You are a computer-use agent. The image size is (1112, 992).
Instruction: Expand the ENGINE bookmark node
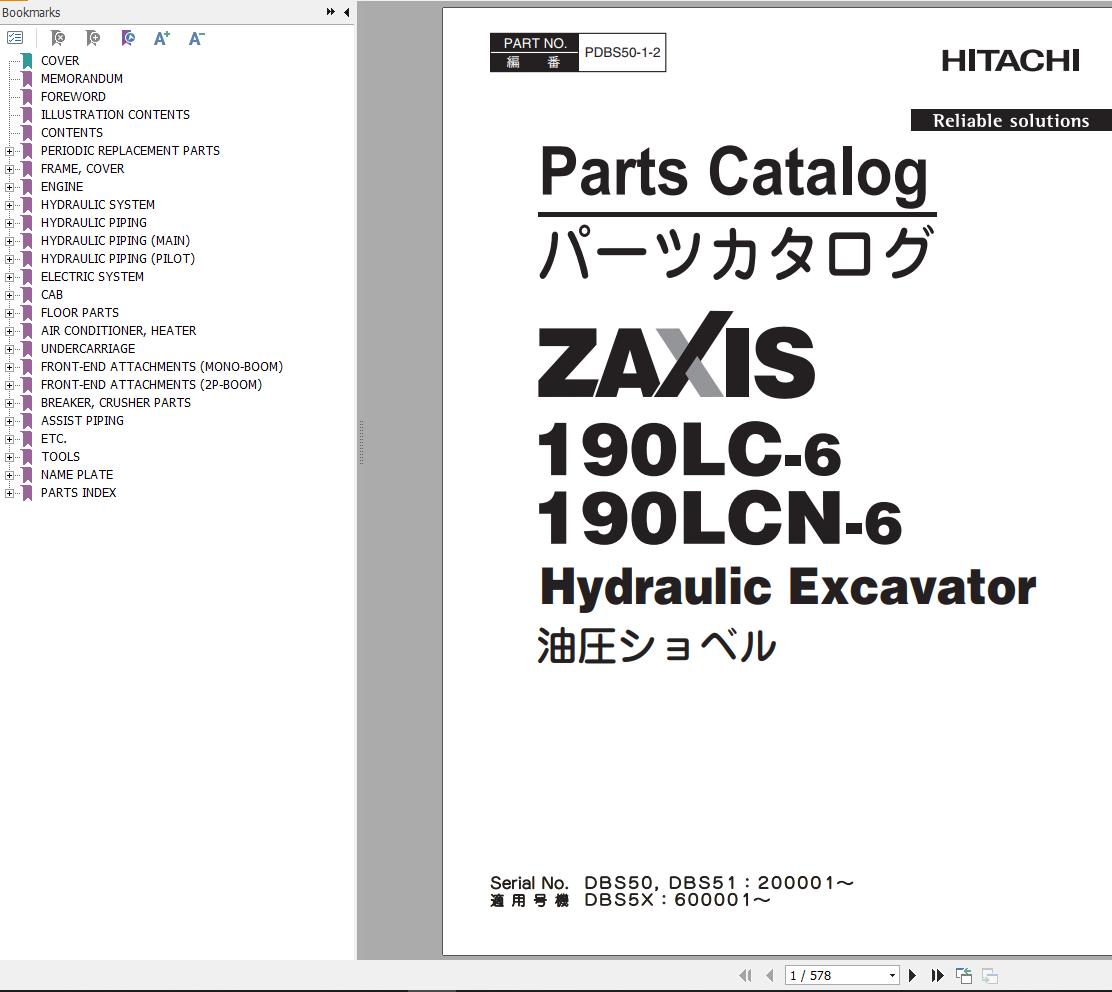click(x=10, y=187)
